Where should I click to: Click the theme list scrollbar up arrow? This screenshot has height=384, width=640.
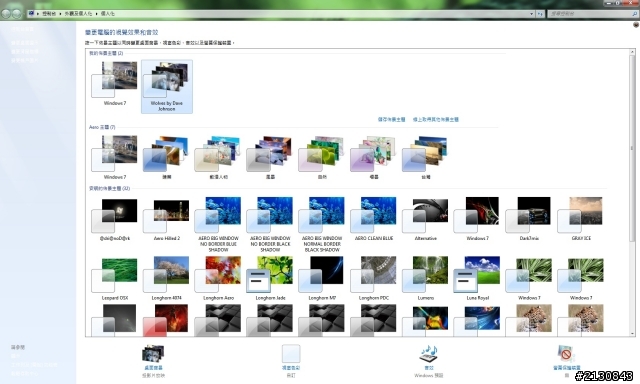point(632,52)
